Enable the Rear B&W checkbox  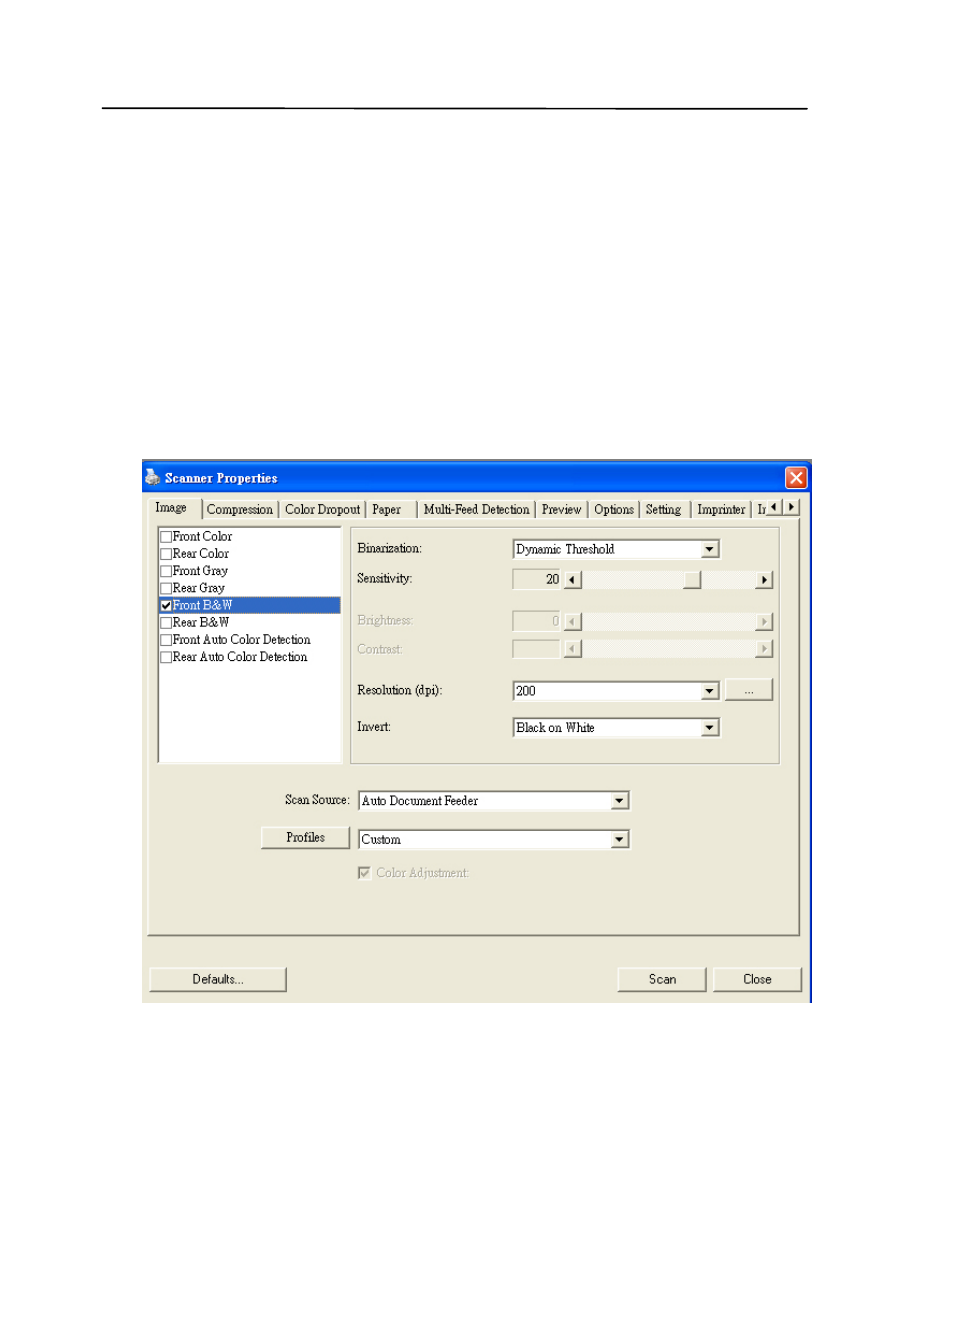pyautogui.click(x=166, y=623)
